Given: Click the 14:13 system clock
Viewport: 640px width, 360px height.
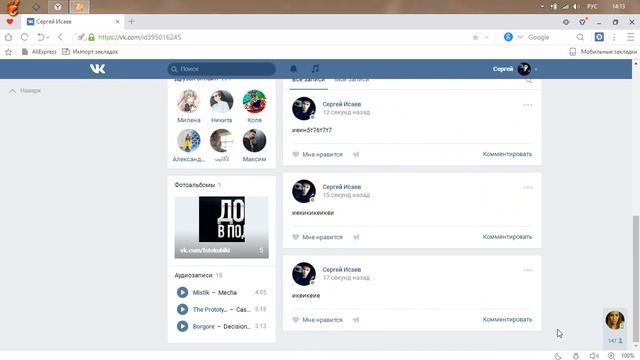Looking at the screenshot, I should coord(618,7).
